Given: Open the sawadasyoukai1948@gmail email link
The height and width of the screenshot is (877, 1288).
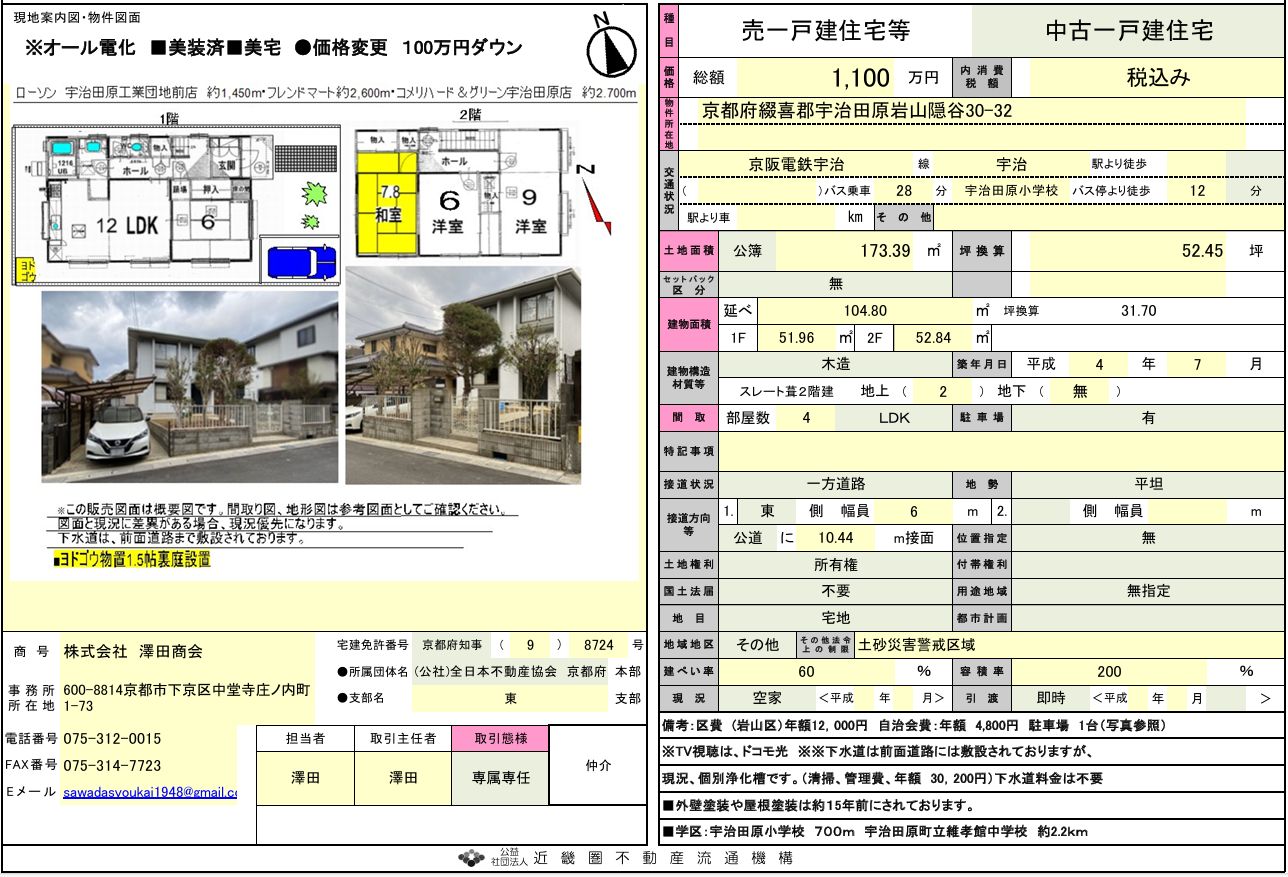Looking at the screenshot, I should click(150, 792).
